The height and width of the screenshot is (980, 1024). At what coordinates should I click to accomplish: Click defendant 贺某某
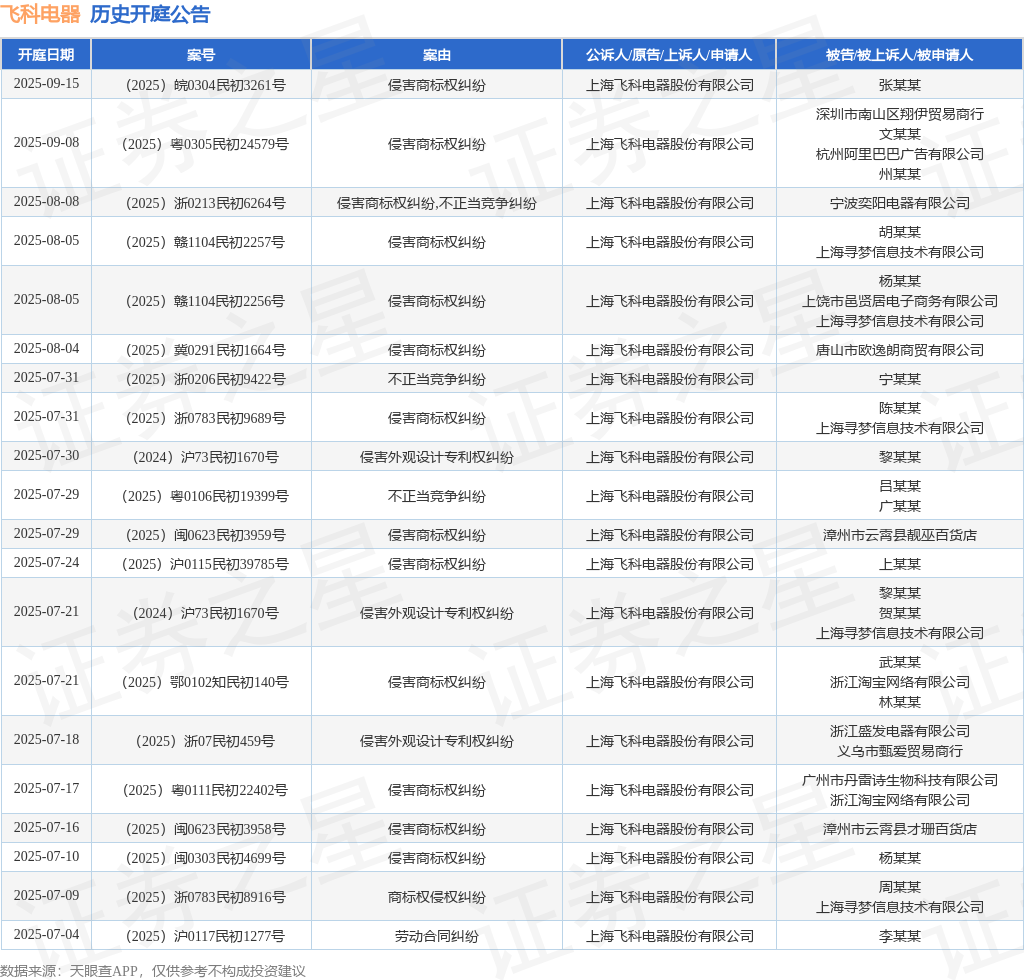pos(899,613)
